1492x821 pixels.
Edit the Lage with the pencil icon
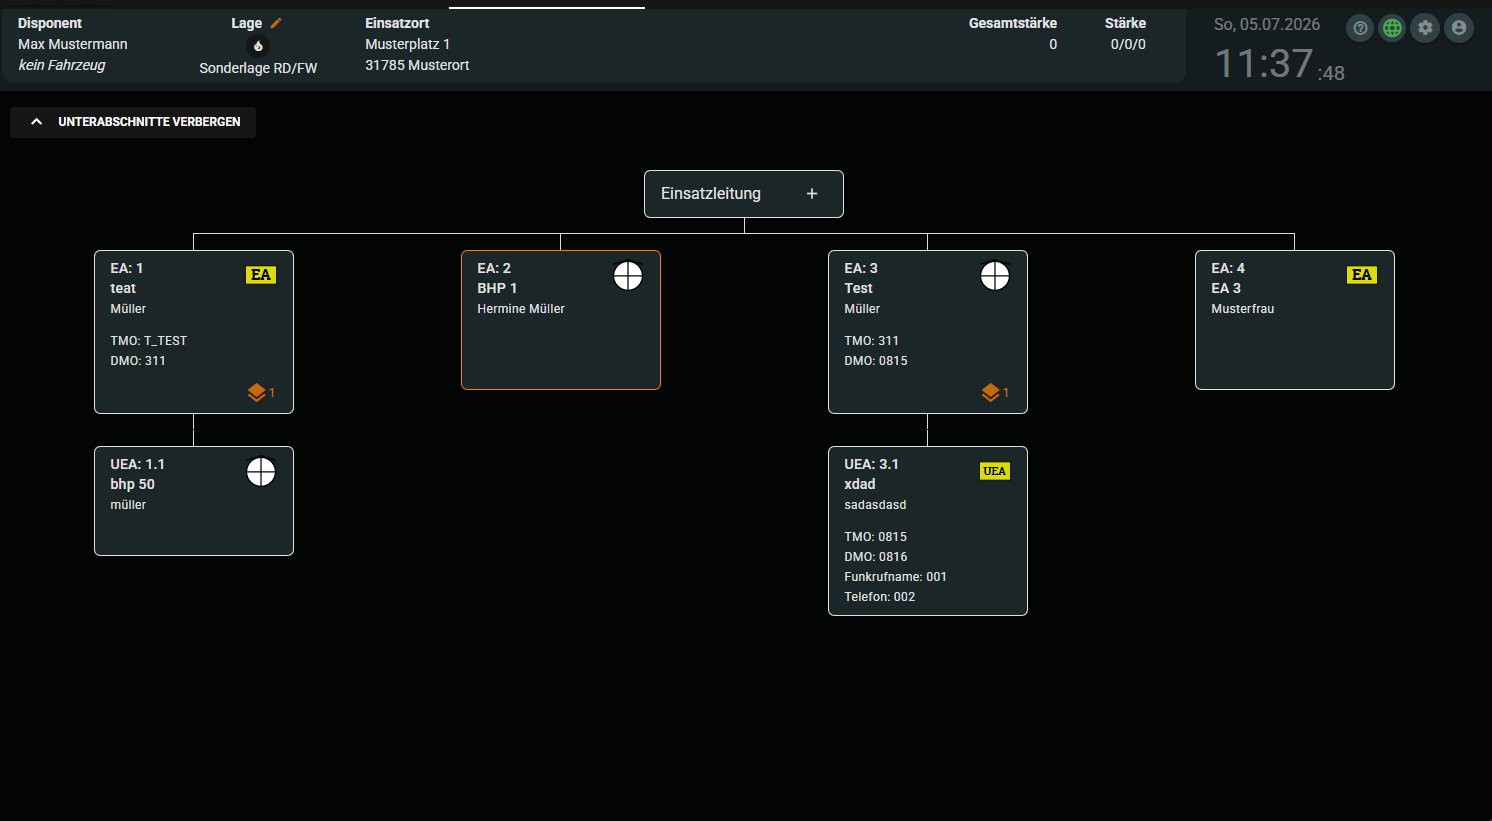point(276,23)
